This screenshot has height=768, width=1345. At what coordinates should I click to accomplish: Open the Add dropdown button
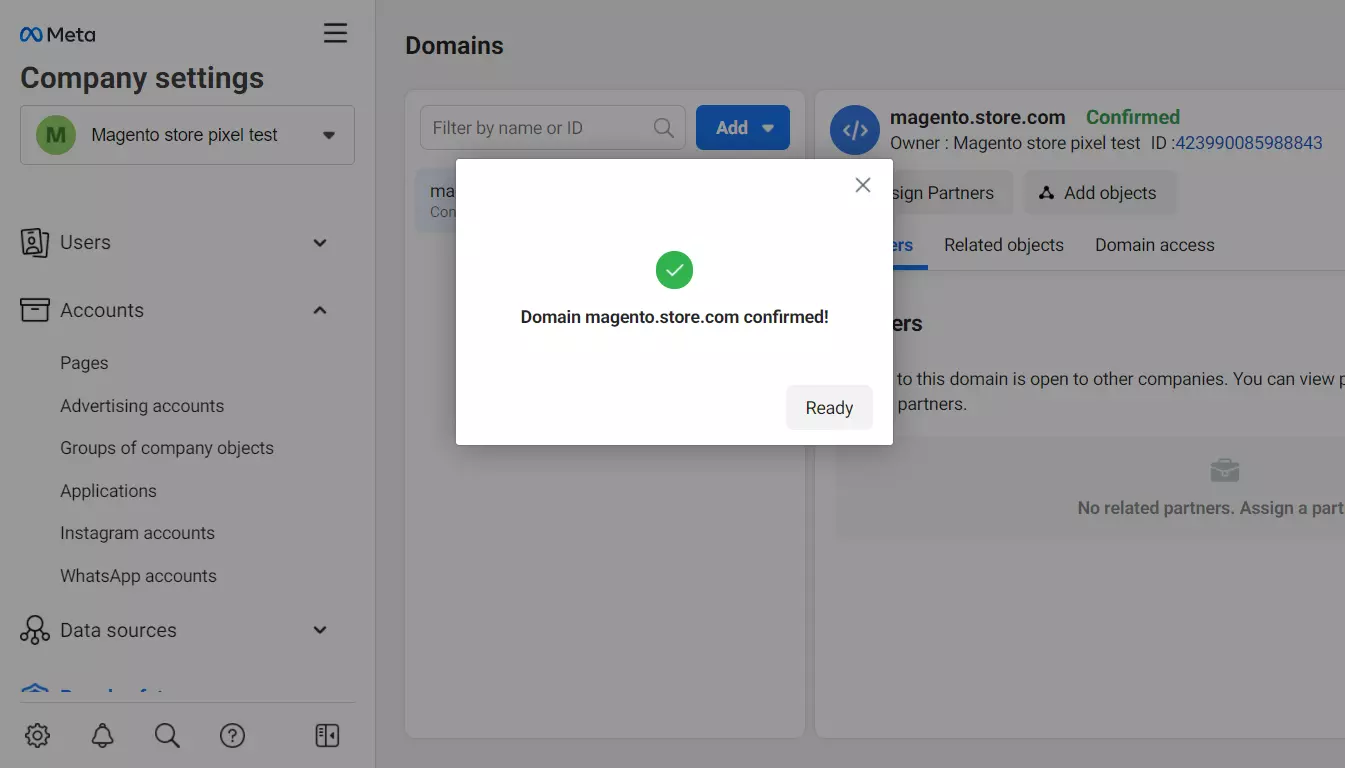(x=742, y=128)
